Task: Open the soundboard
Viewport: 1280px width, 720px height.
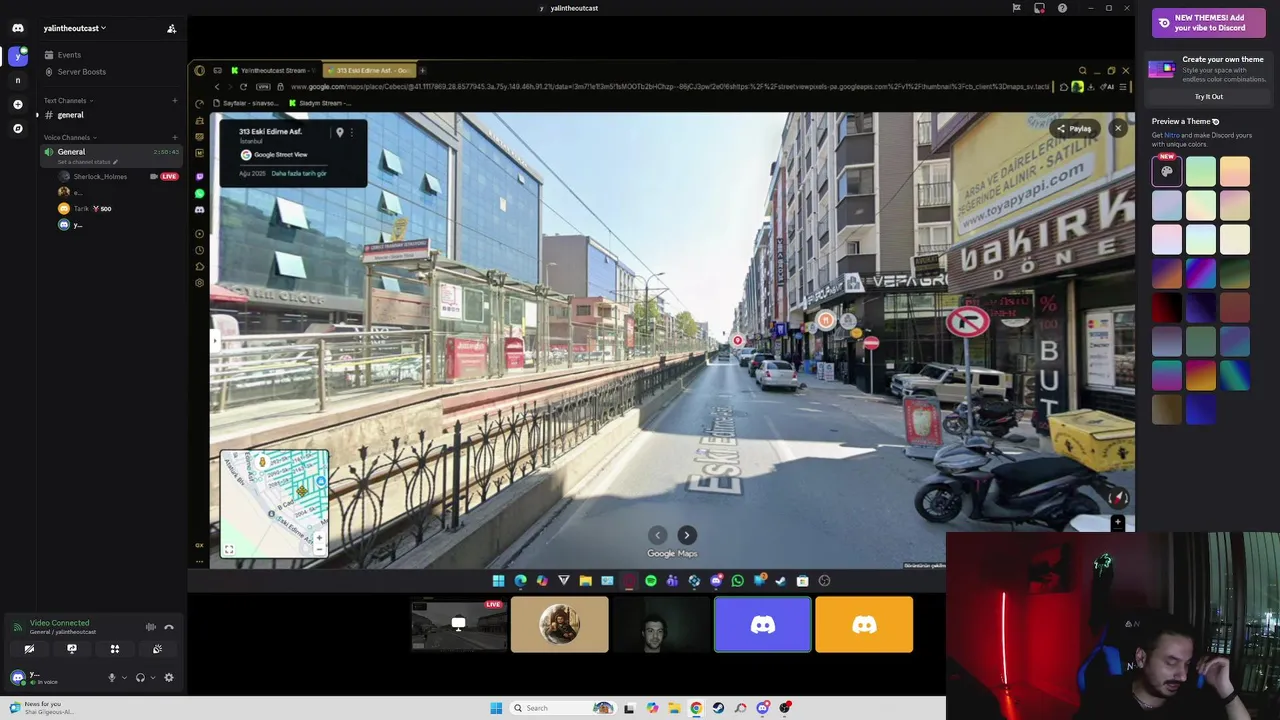Action: (157, 649)
